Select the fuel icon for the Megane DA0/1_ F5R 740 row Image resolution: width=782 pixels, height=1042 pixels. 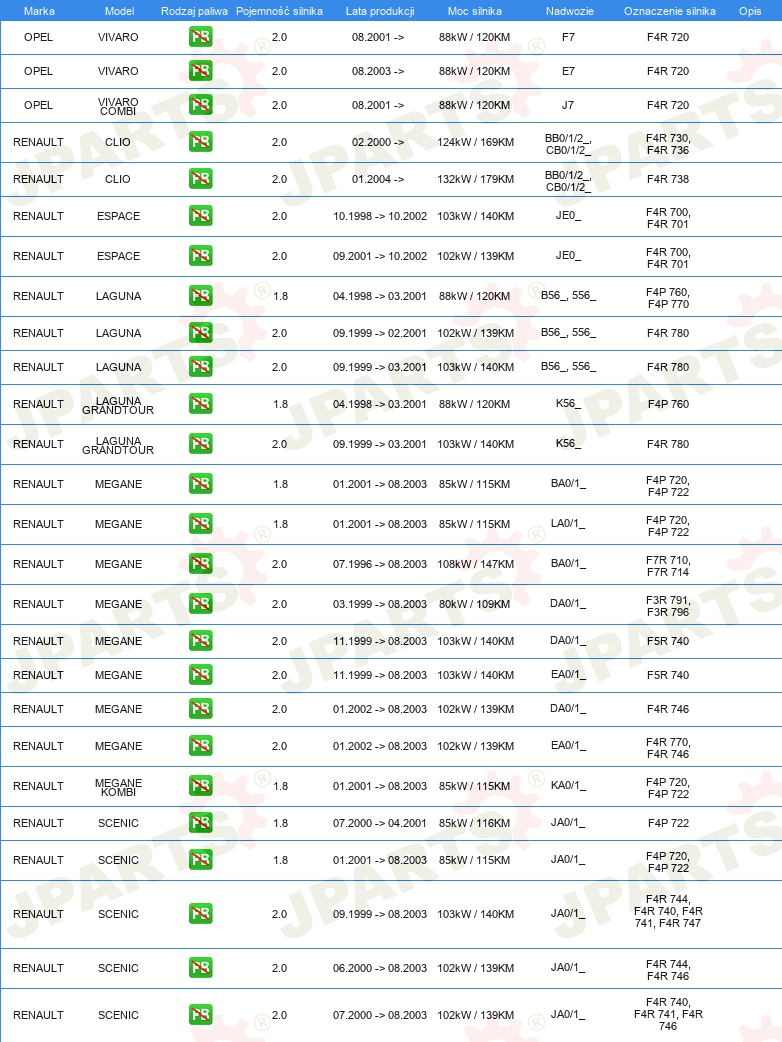click(201, 641)
